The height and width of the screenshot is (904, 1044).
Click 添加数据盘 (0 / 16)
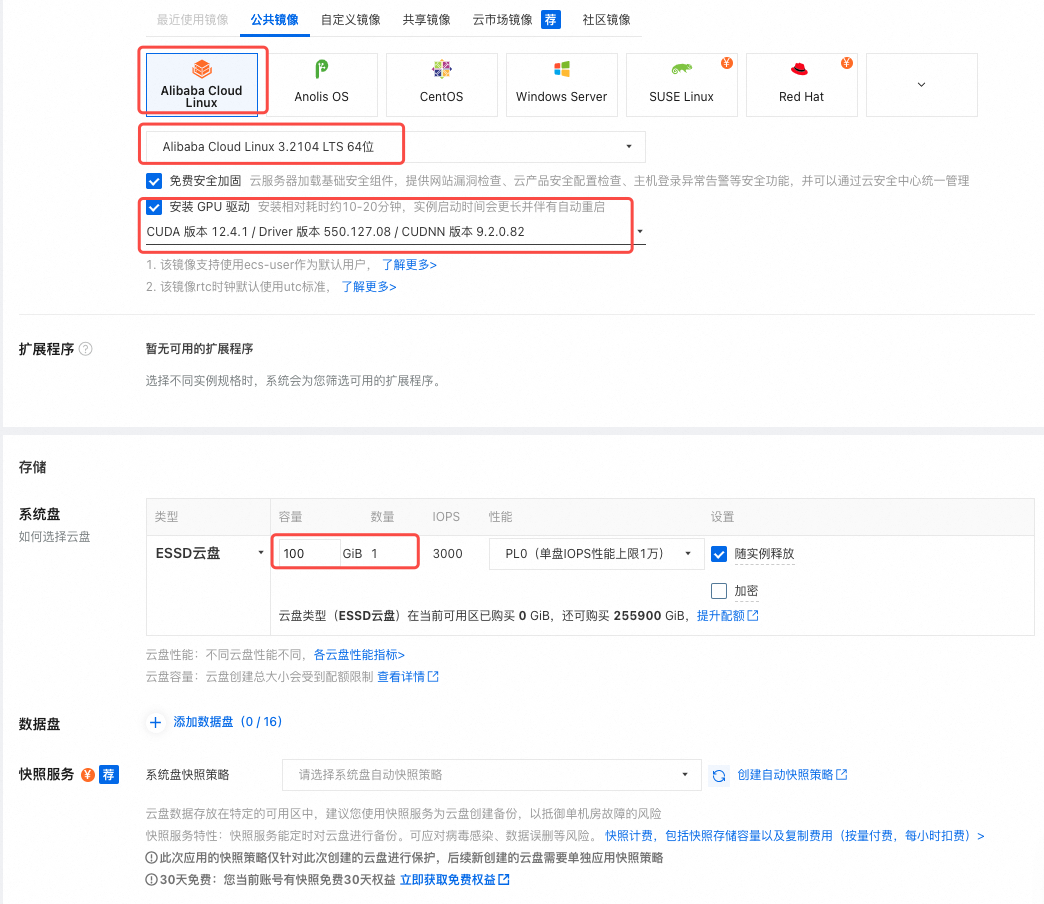[x=228, y=722]
